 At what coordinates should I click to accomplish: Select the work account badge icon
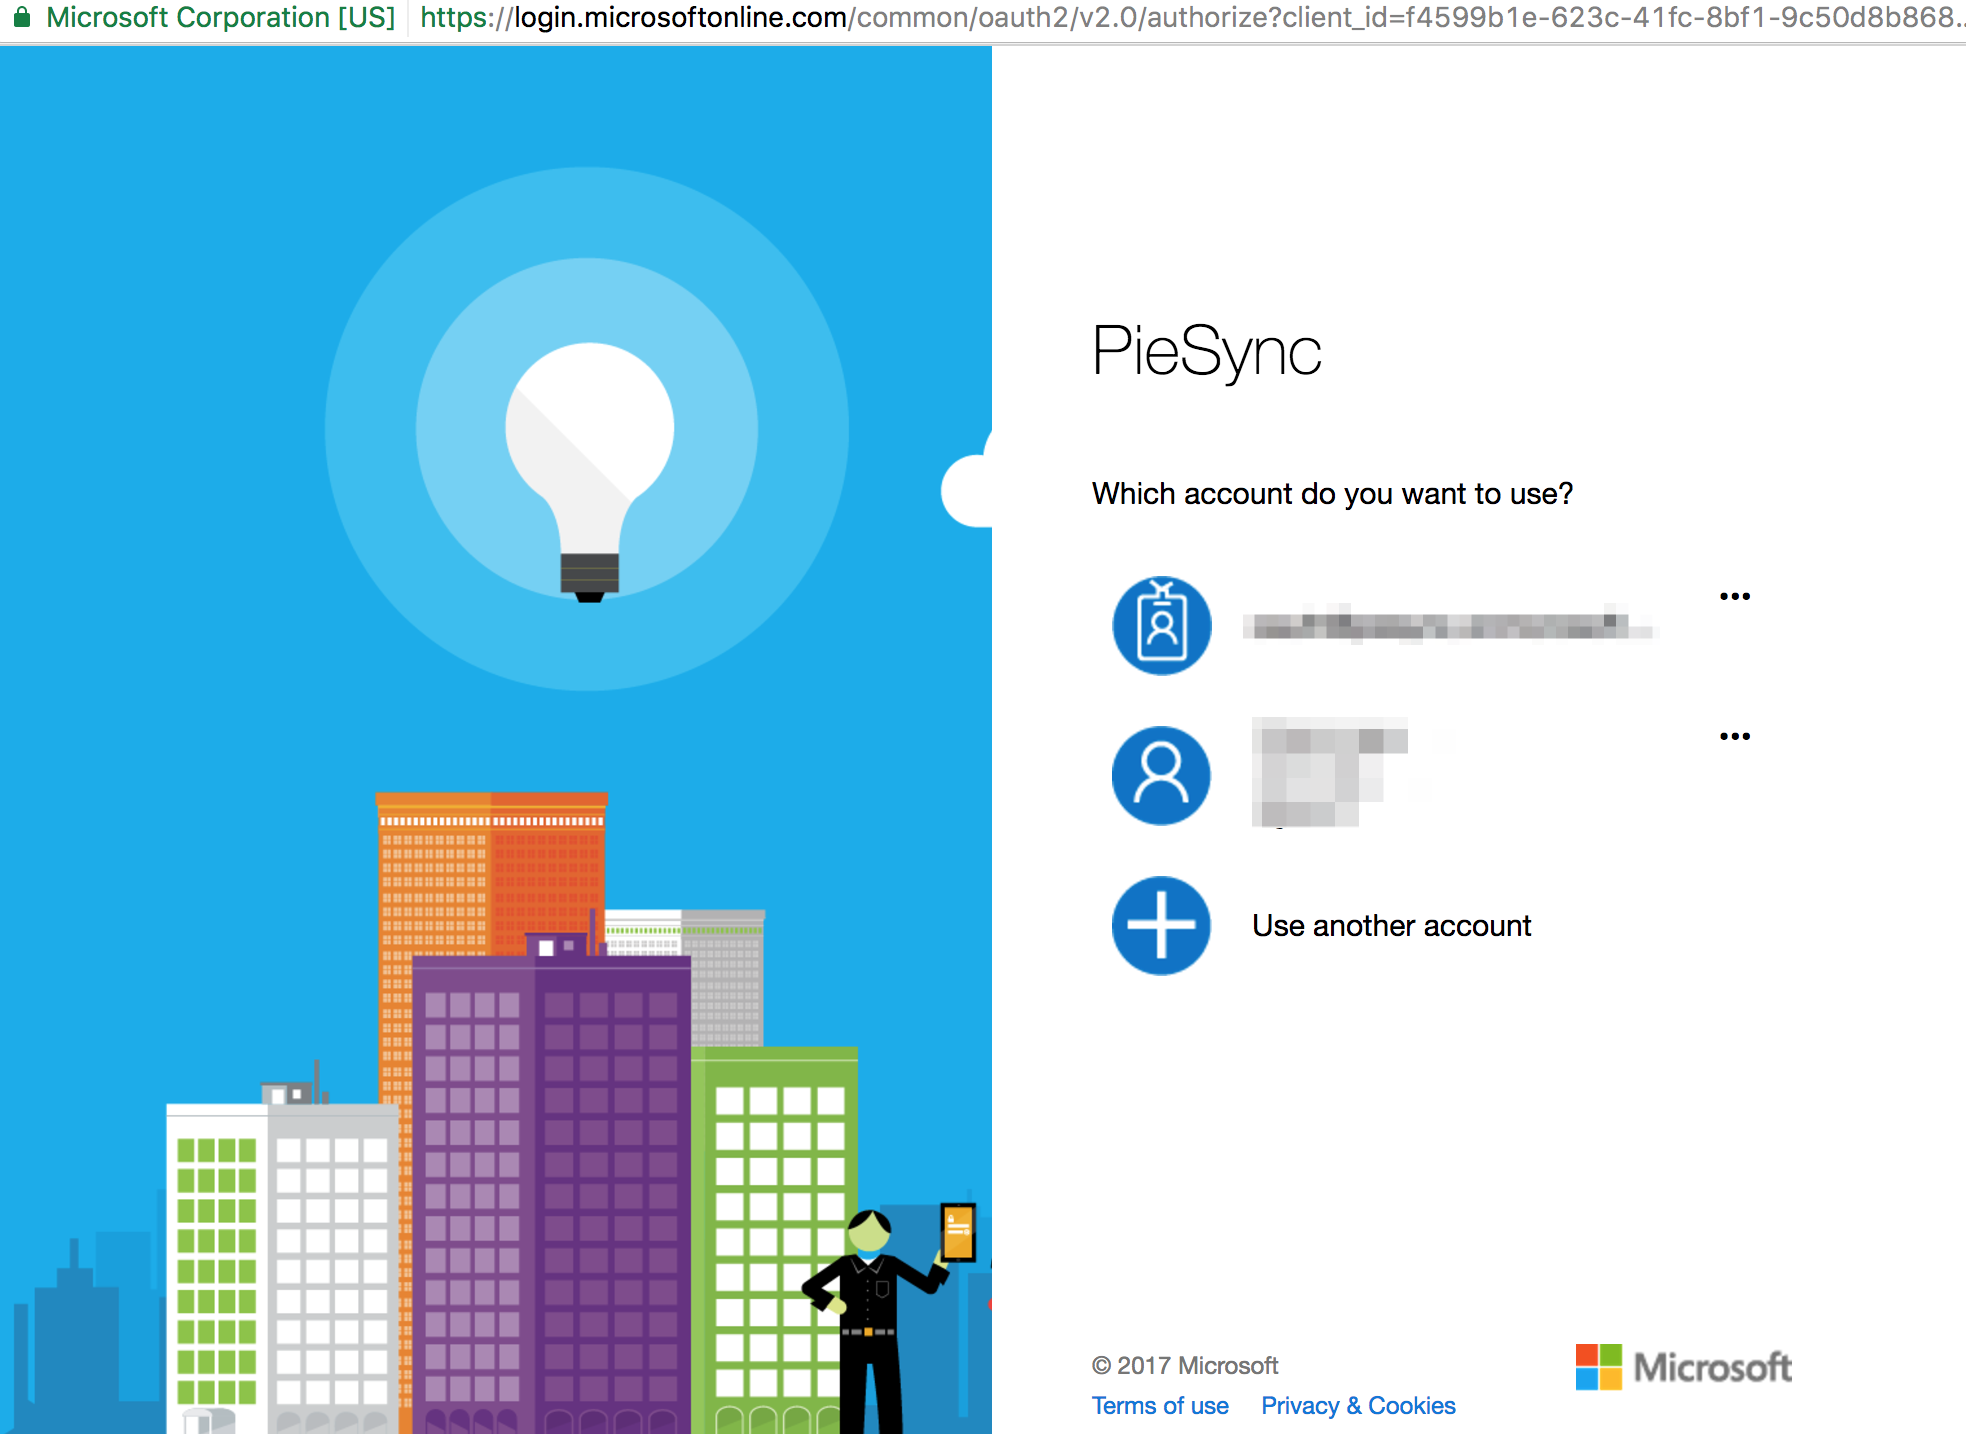[1161, 626]
